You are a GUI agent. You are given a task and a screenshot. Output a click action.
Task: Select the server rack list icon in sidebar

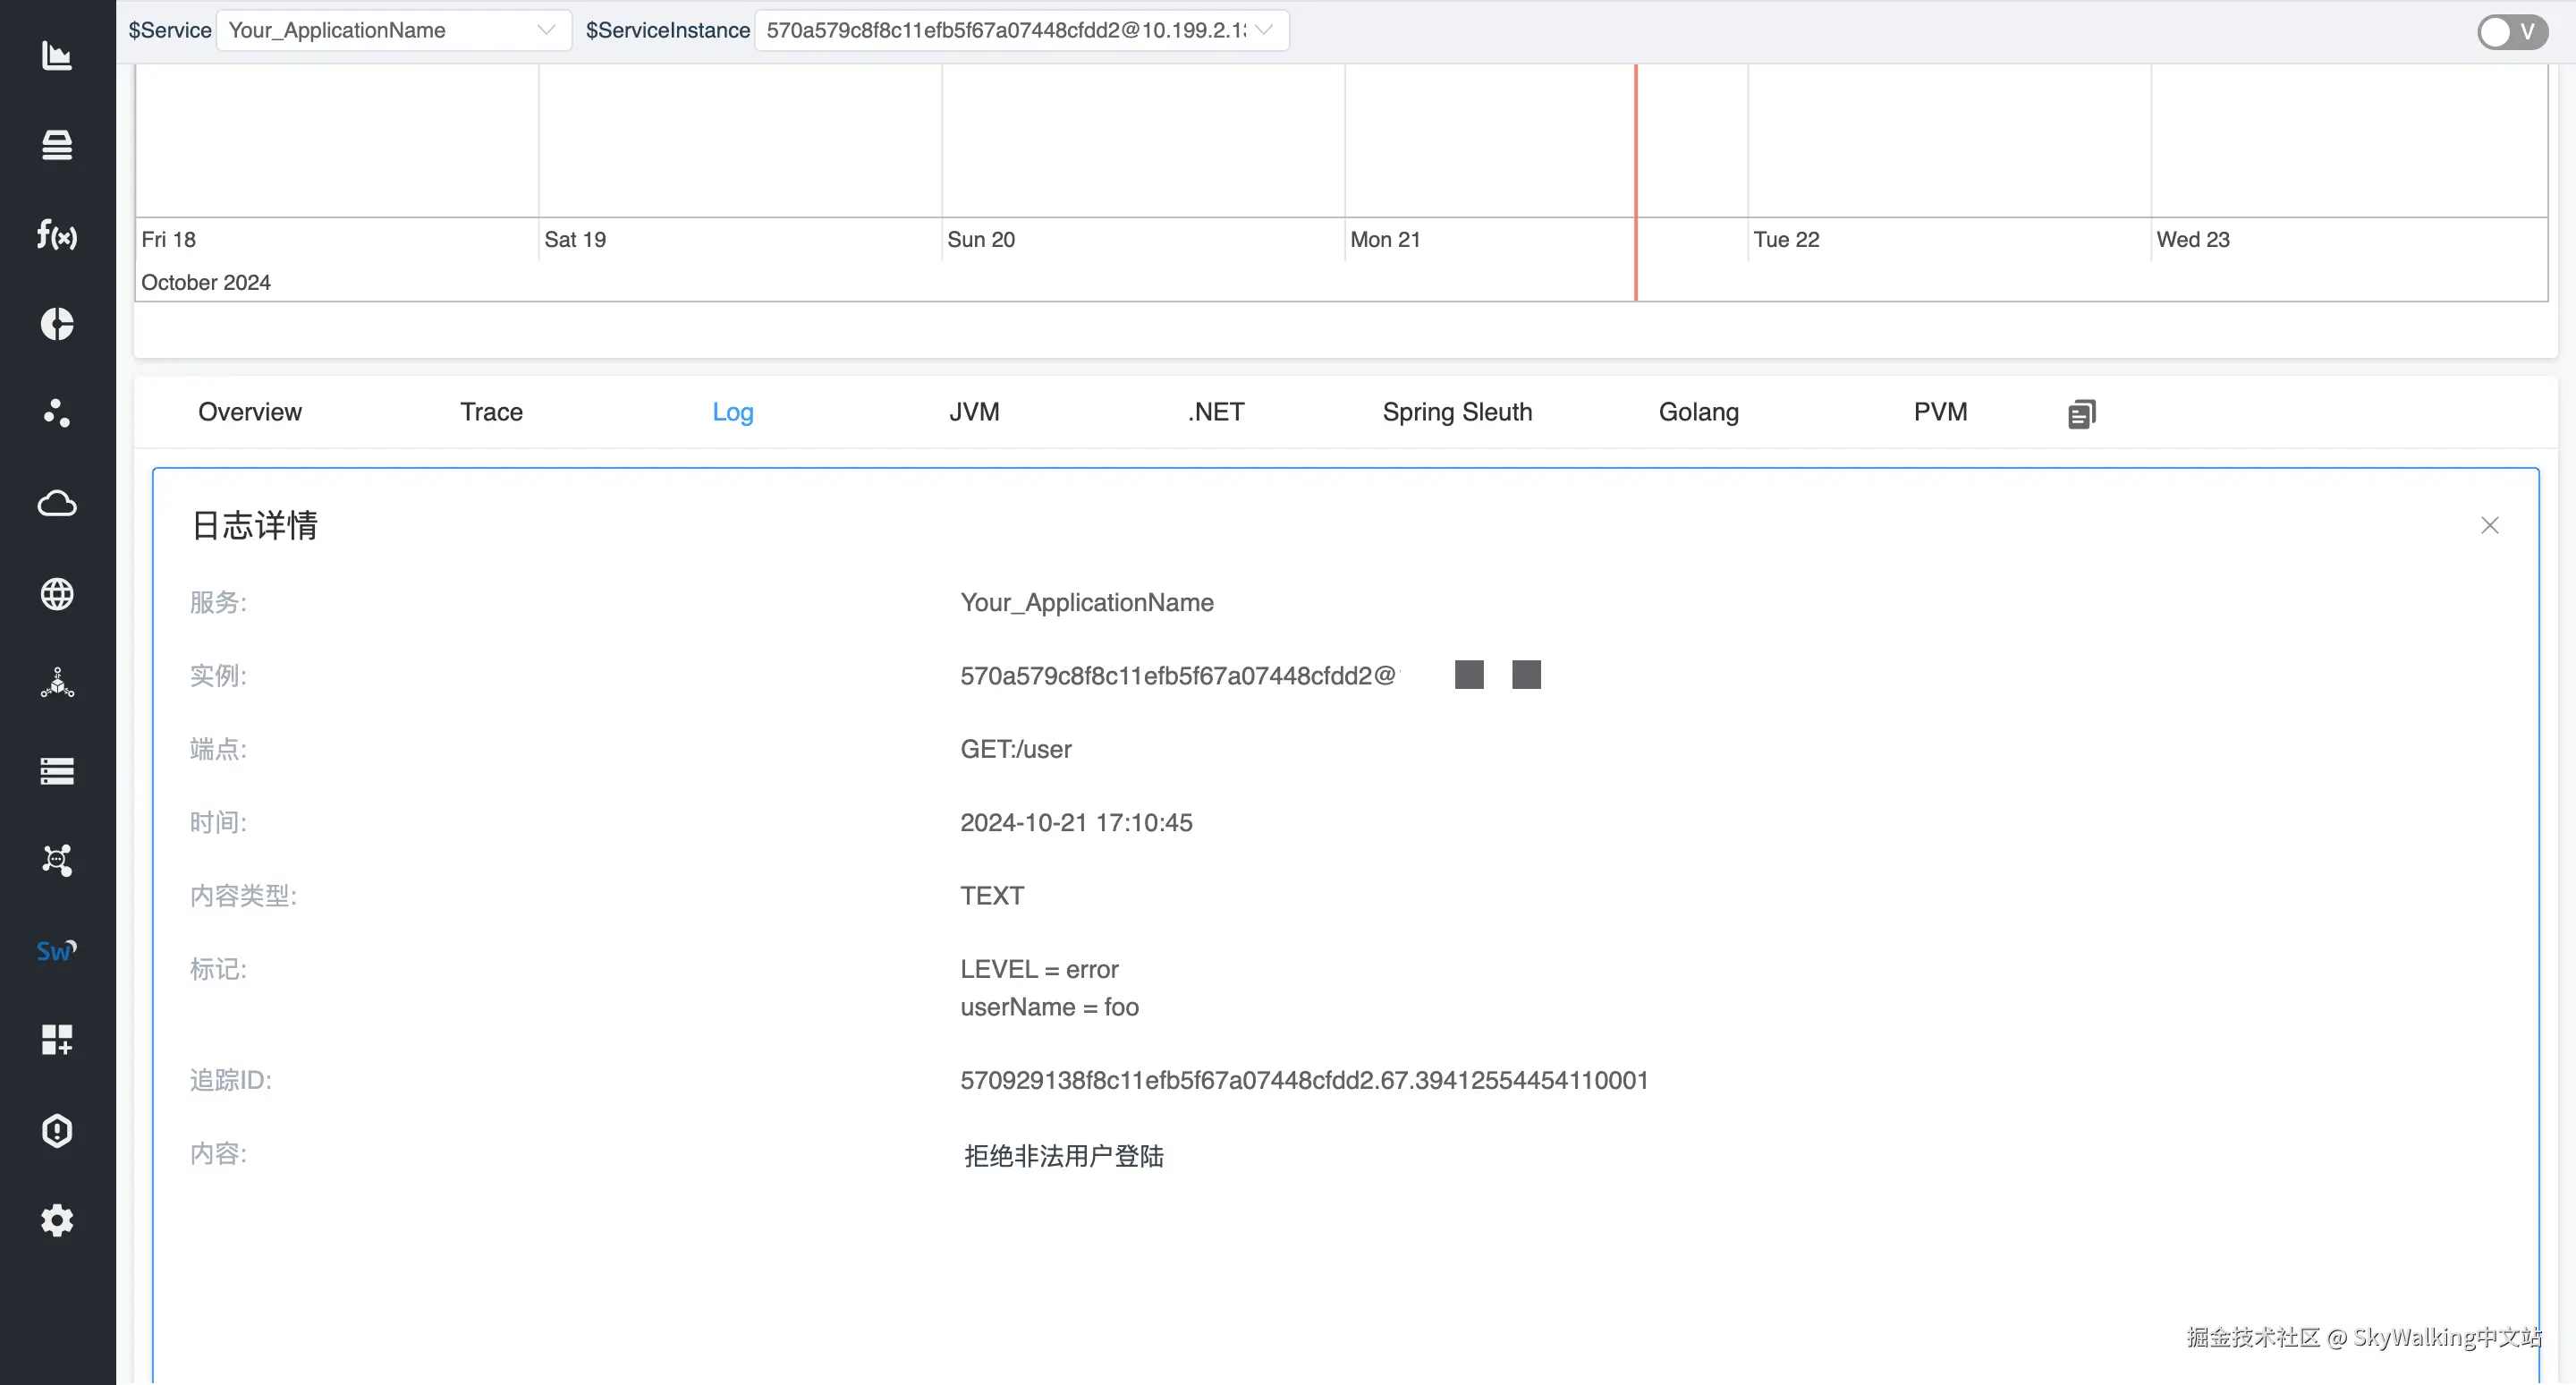coord(57,770)
